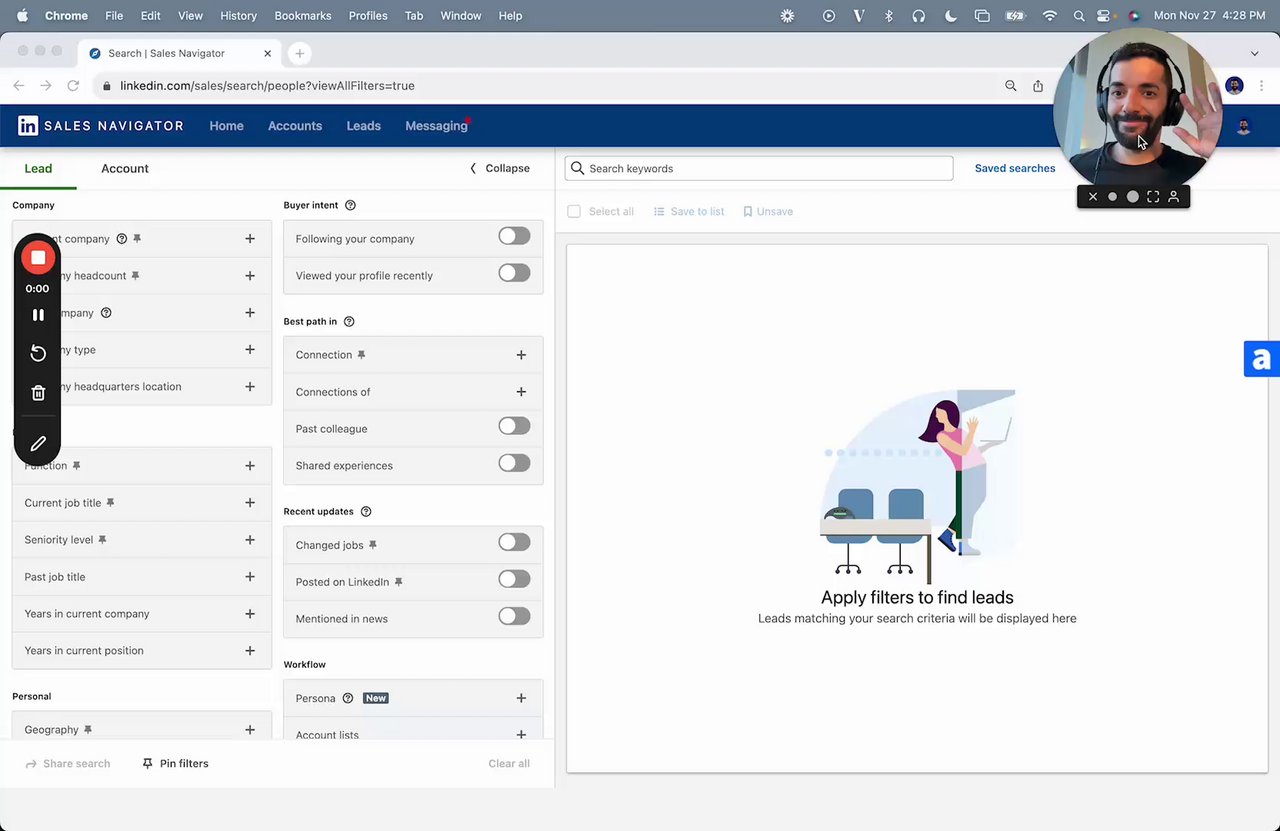
Task: Click the pin icon beside Seniority level
Action: tap(102, 540)
